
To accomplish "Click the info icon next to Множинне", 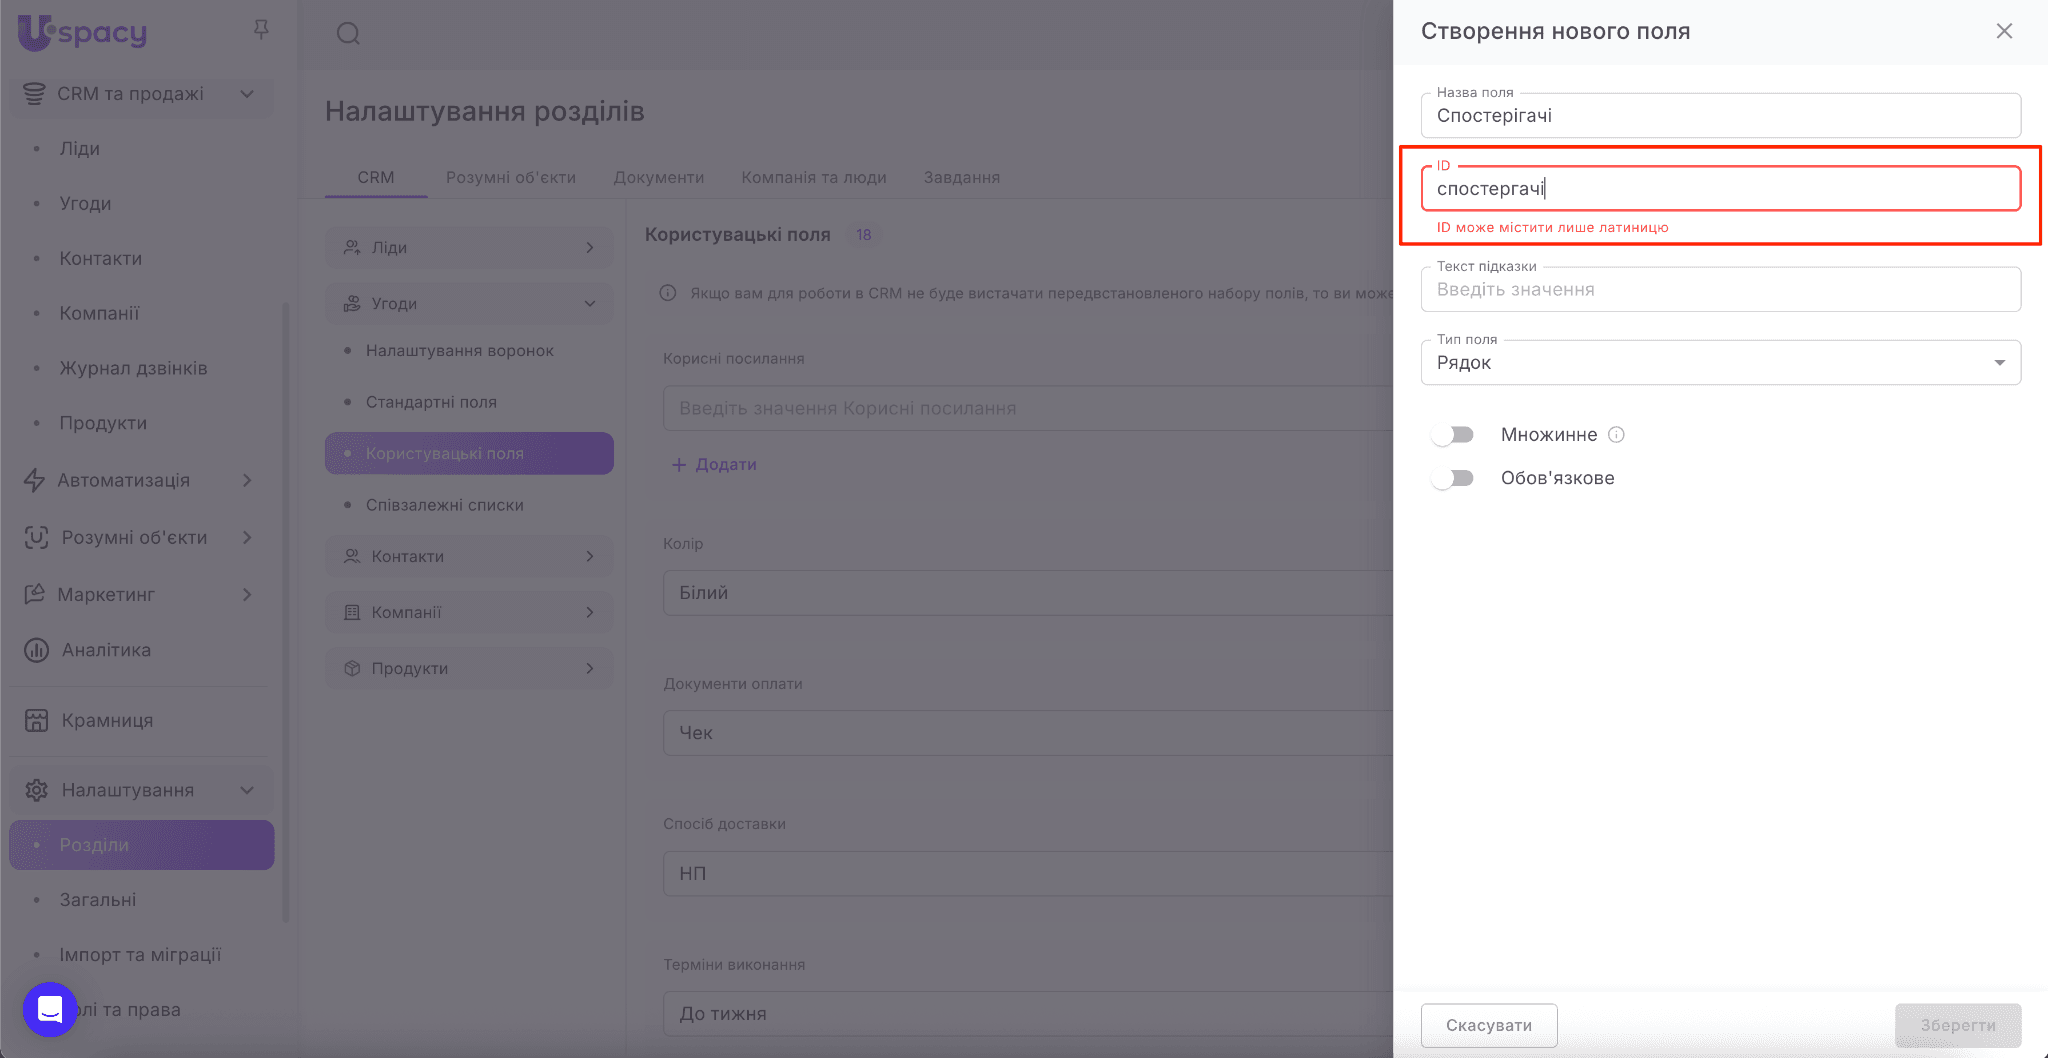I will tap(1616, 435).
